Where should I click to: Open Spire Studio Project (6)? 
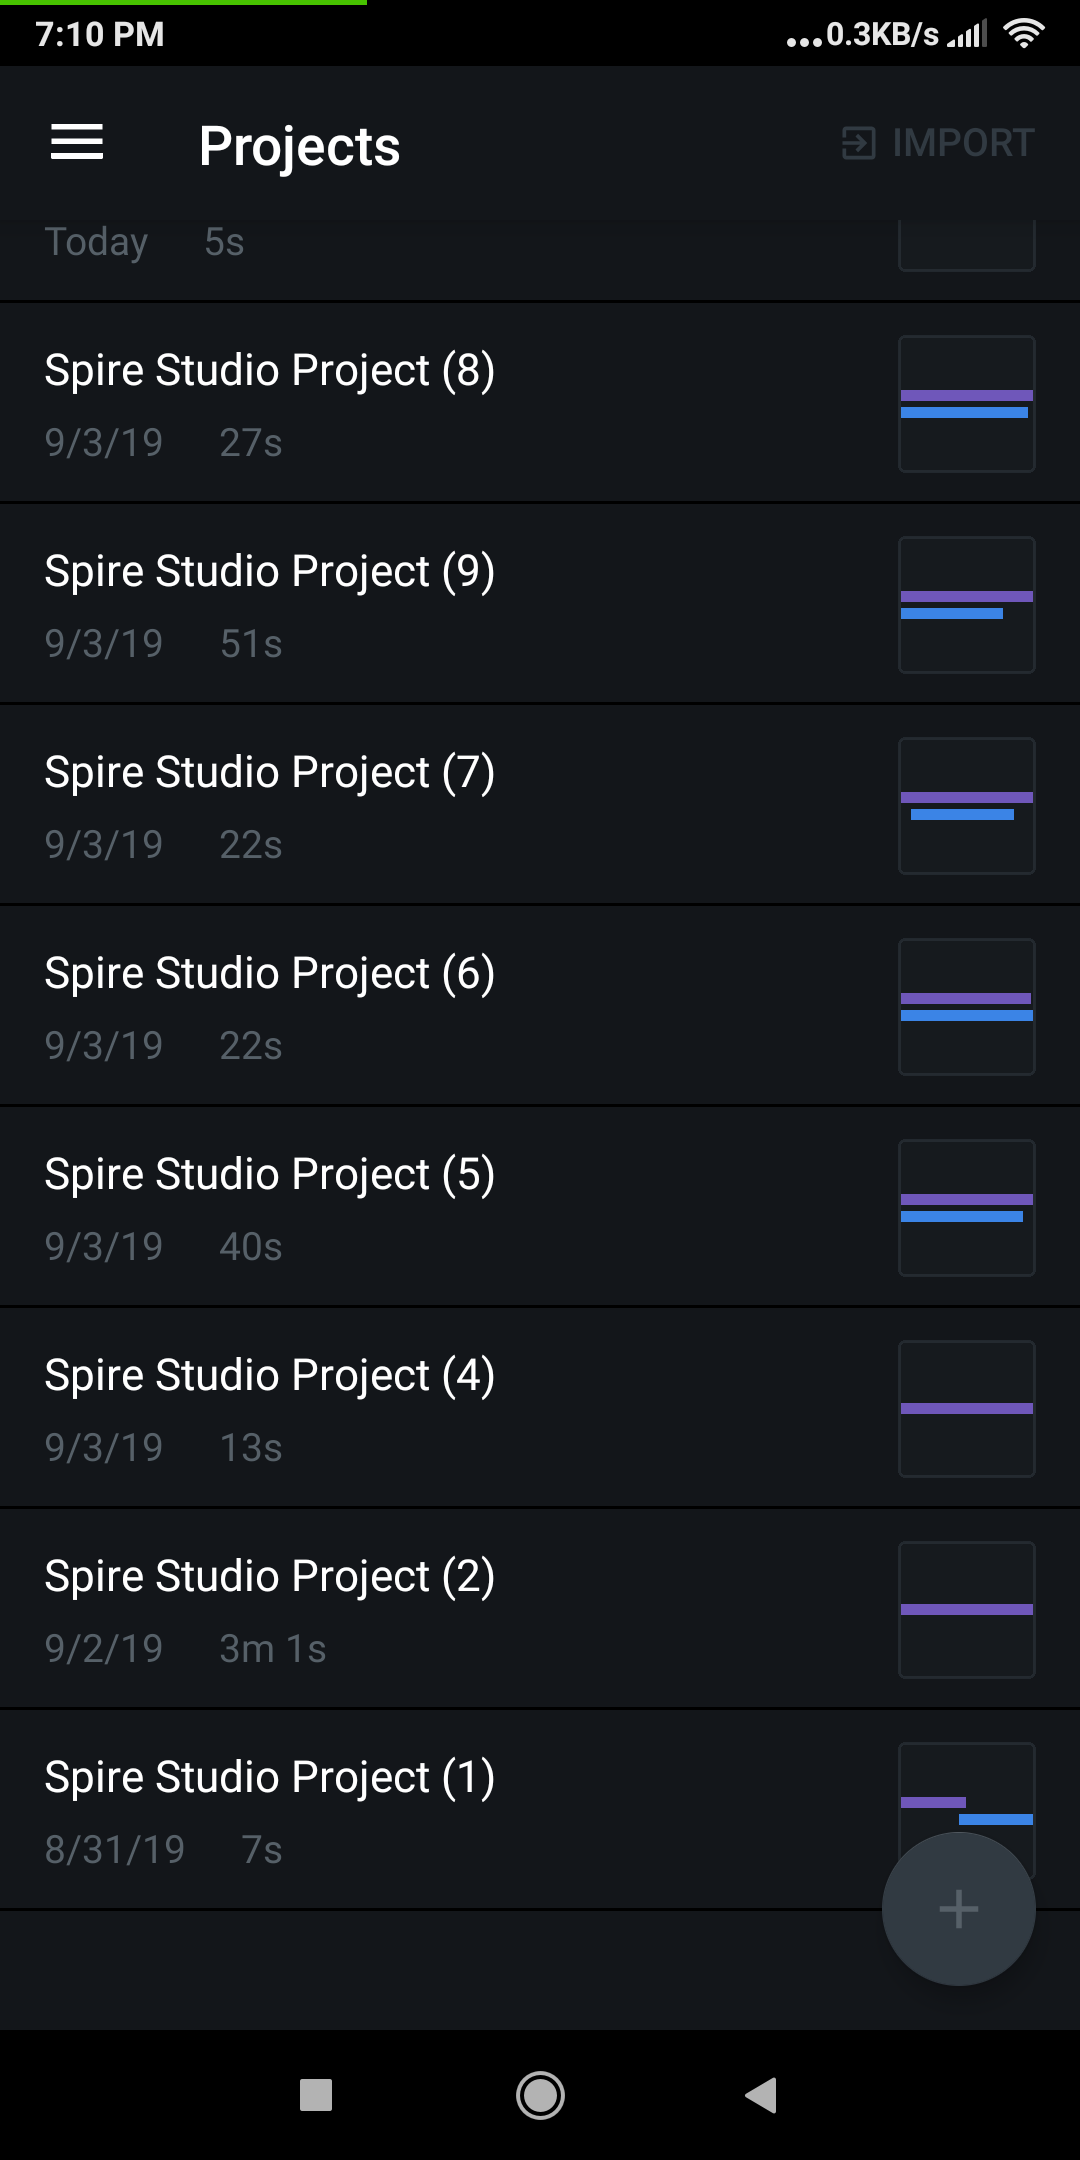click(x=270, y=974)
